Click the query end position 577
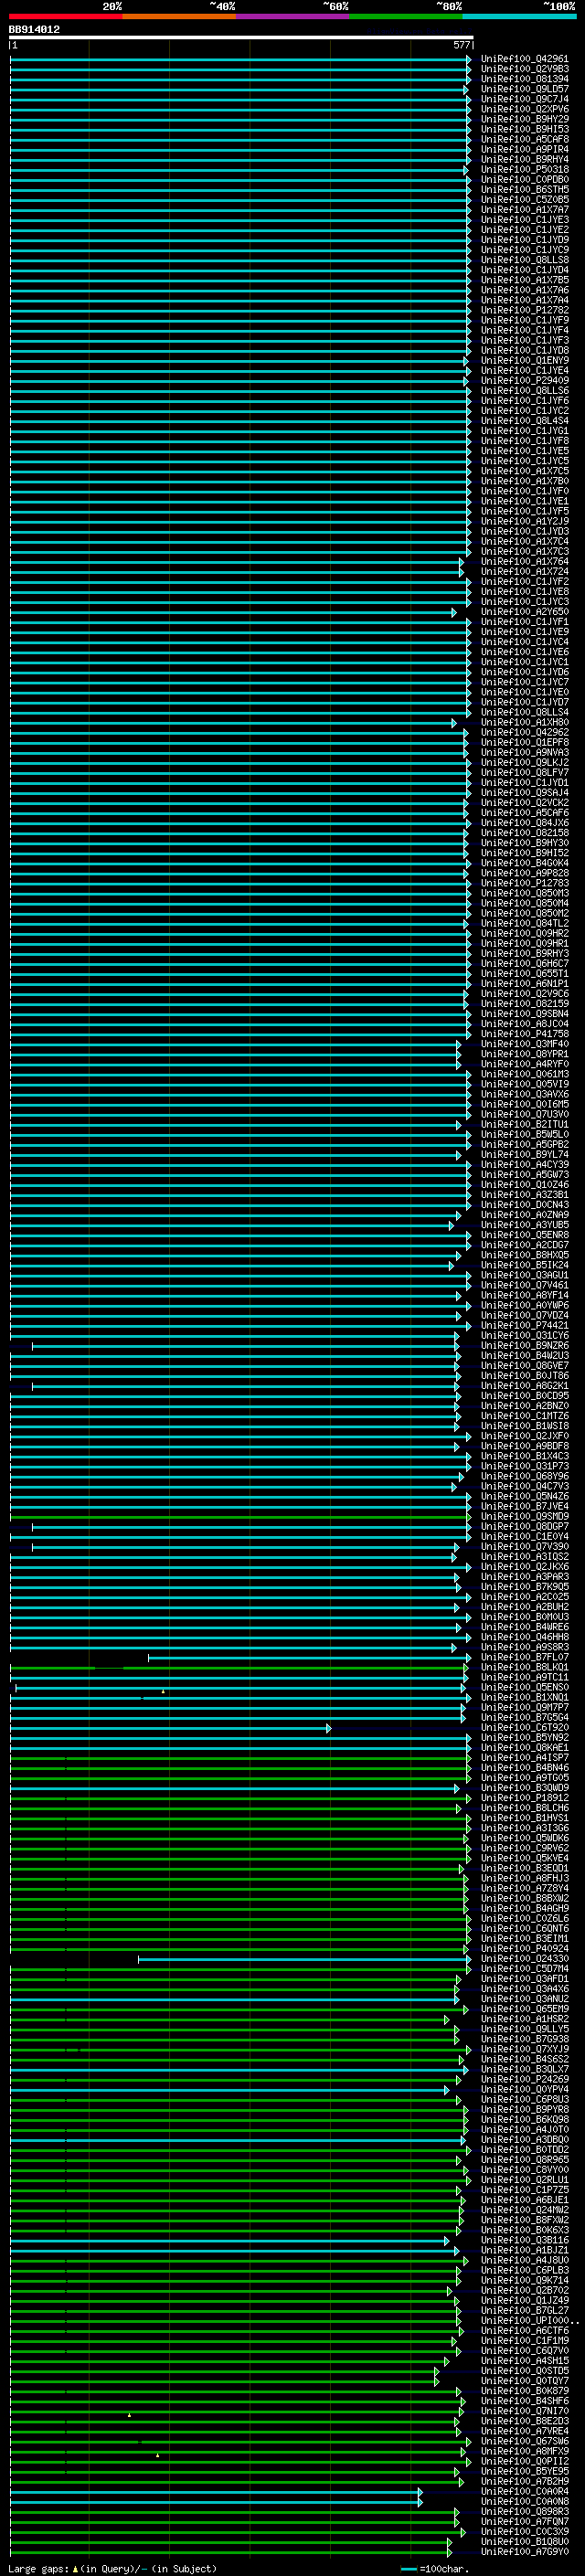The image size is (585, 2576). pos(461,45)
